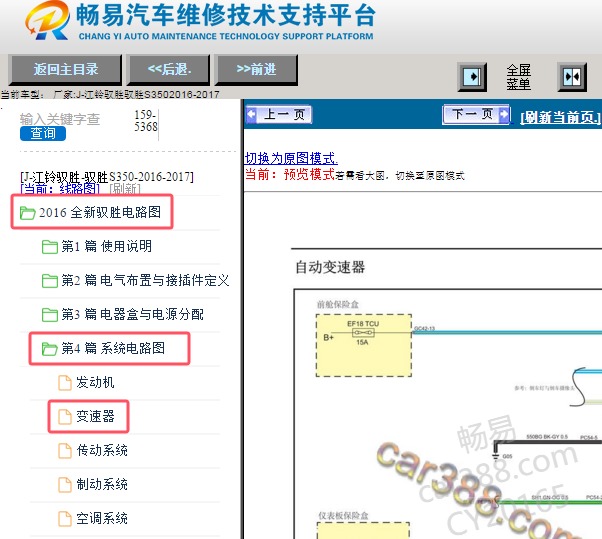Open the 全屏菜单 link
This screenshot has width=602, height=539.
click(x=518, y=77)
